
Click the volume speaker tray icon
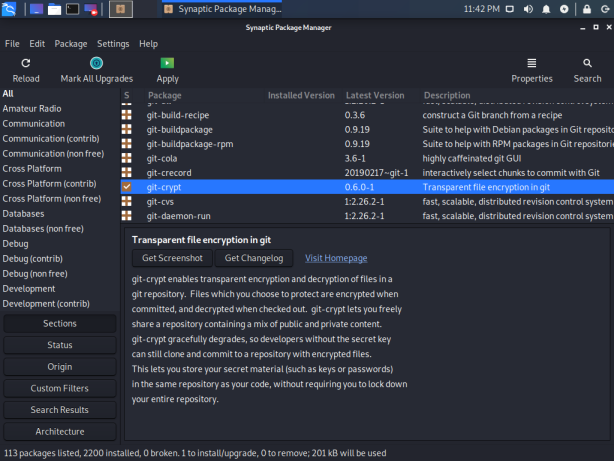(x=528, y=9)
